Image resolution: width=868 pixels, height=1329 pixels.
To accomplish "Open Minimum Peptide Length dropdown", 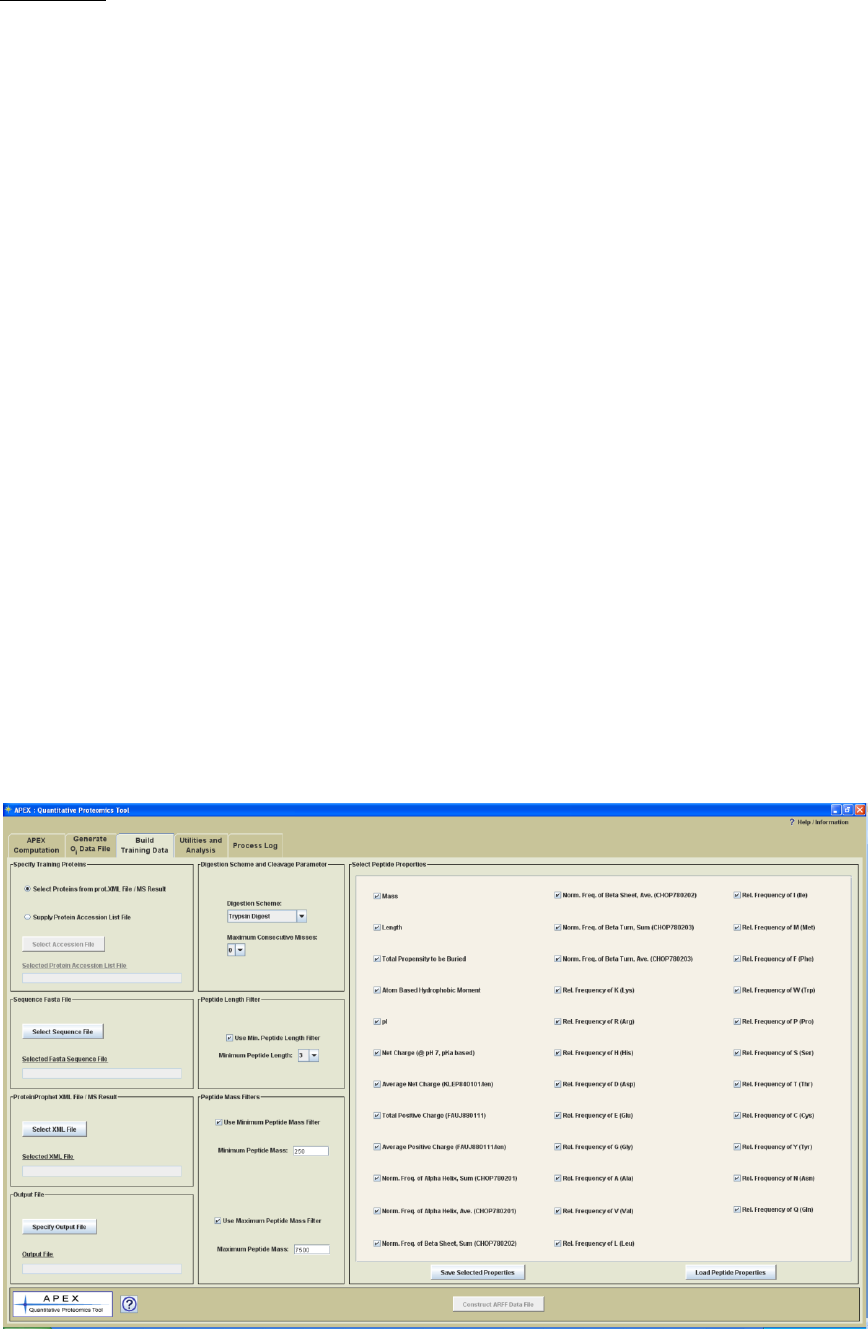I will pyautogui.click(x=308, y=1054).
